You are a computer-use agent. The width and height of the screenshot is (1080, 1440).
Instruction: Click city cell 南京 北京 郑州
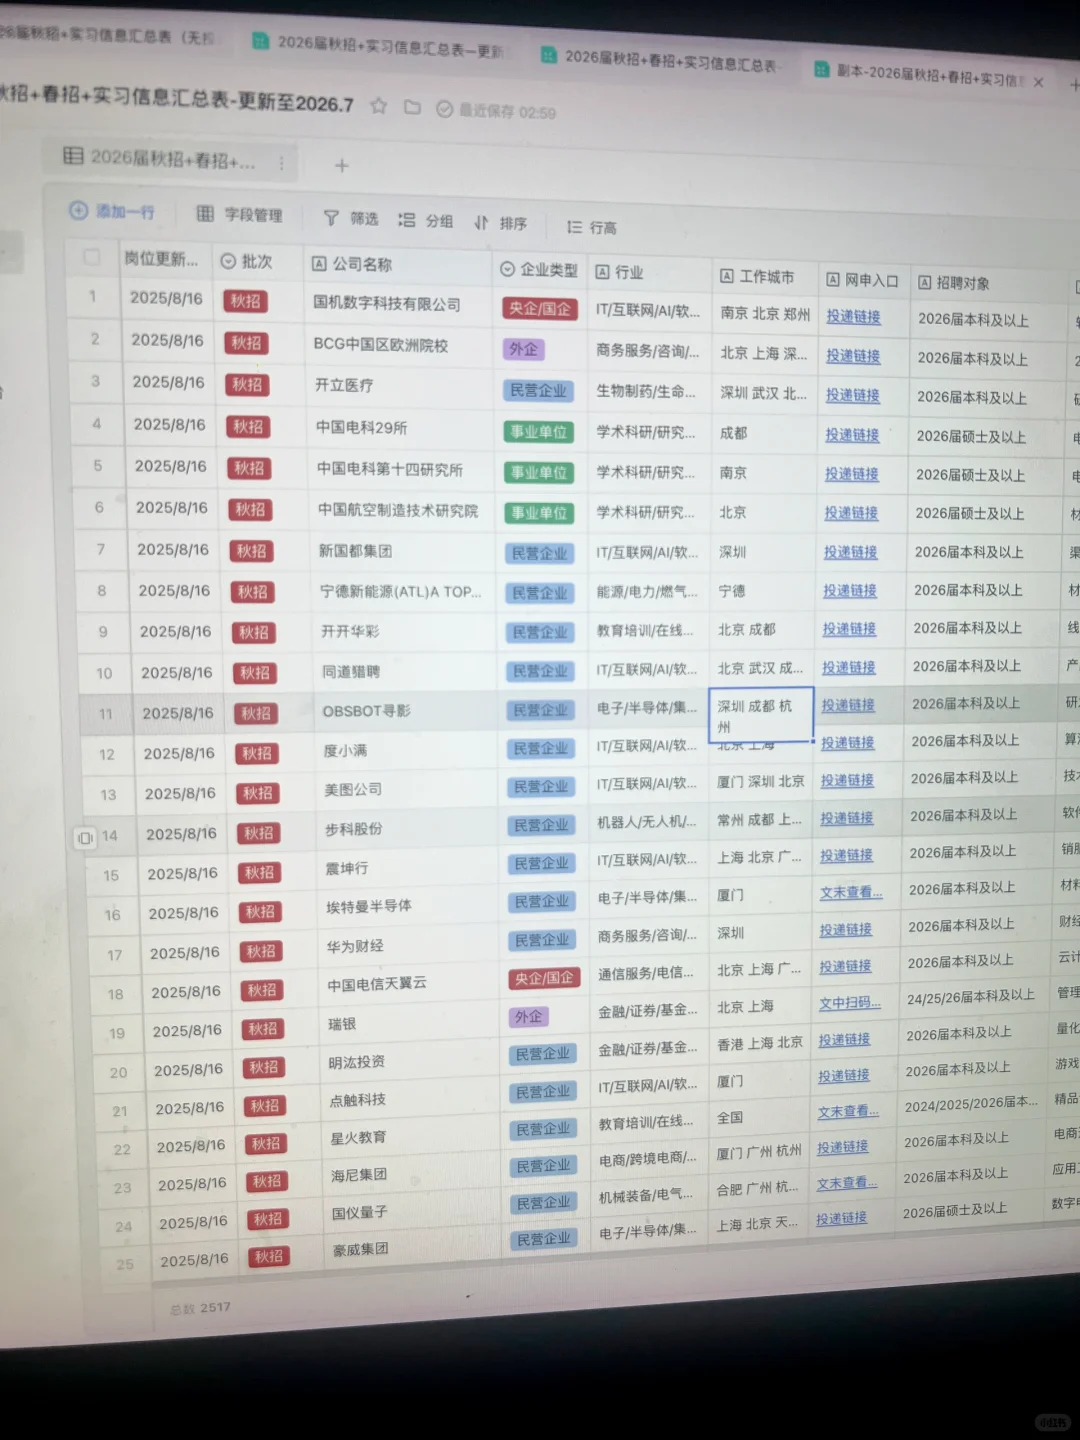(x=765, y=313)
